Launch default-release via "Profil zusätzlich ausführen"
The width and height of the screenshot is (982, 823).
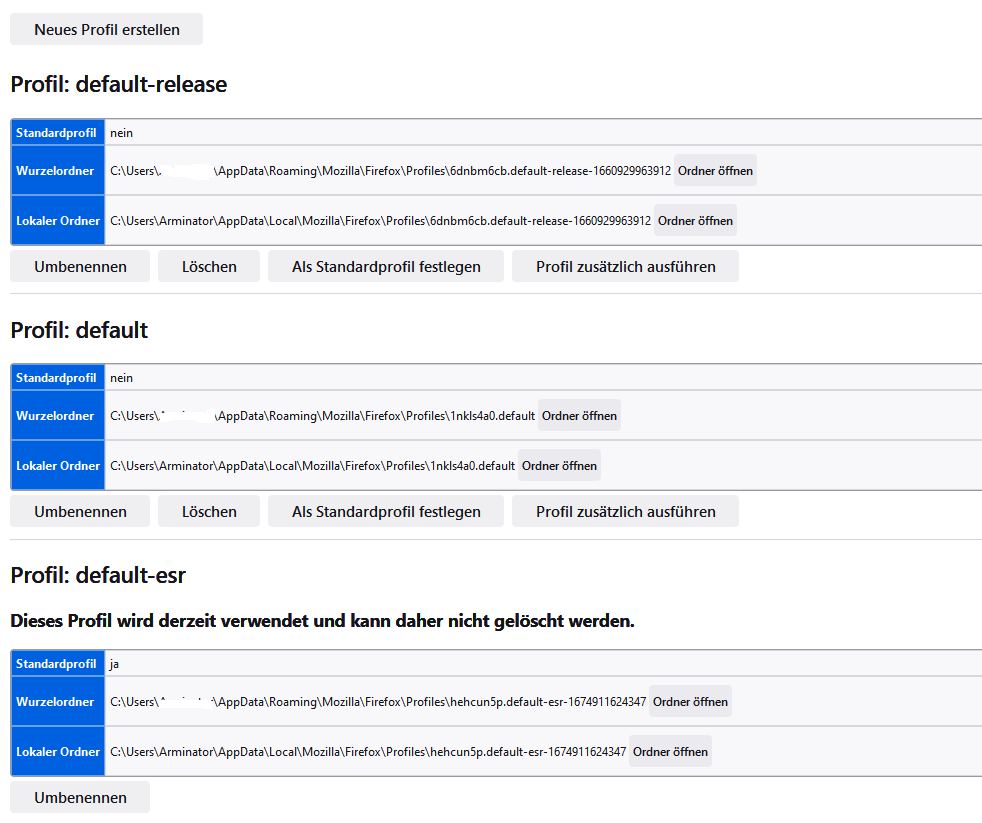625,266
